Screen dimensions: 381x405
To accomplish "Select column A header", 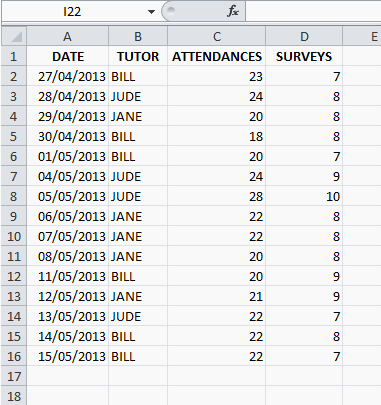I will [68, 36].
